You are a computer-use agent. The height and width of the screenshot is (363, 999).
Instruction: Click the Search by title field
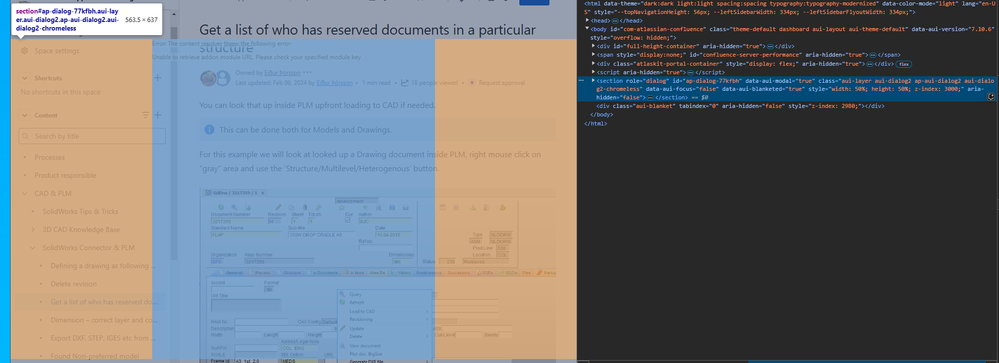point(92,136)
